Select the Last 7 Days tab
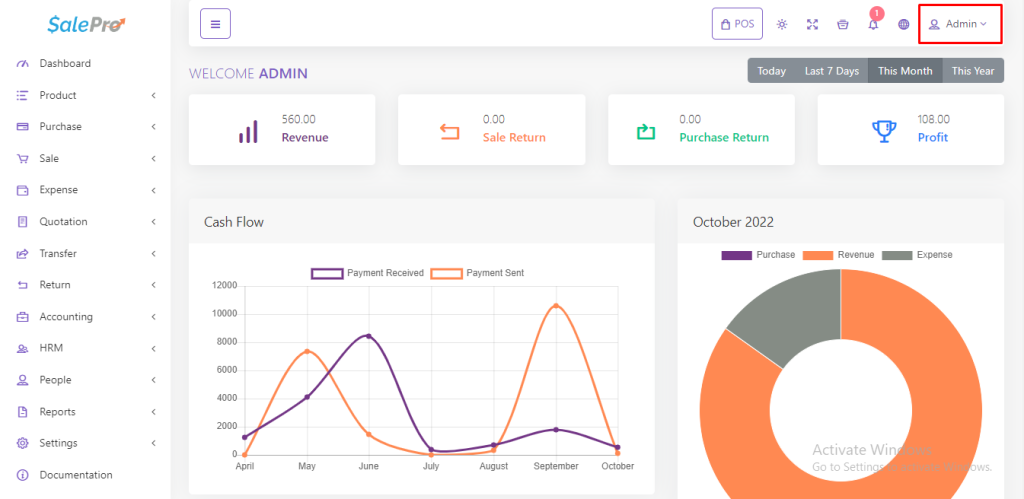 [831, 71]
